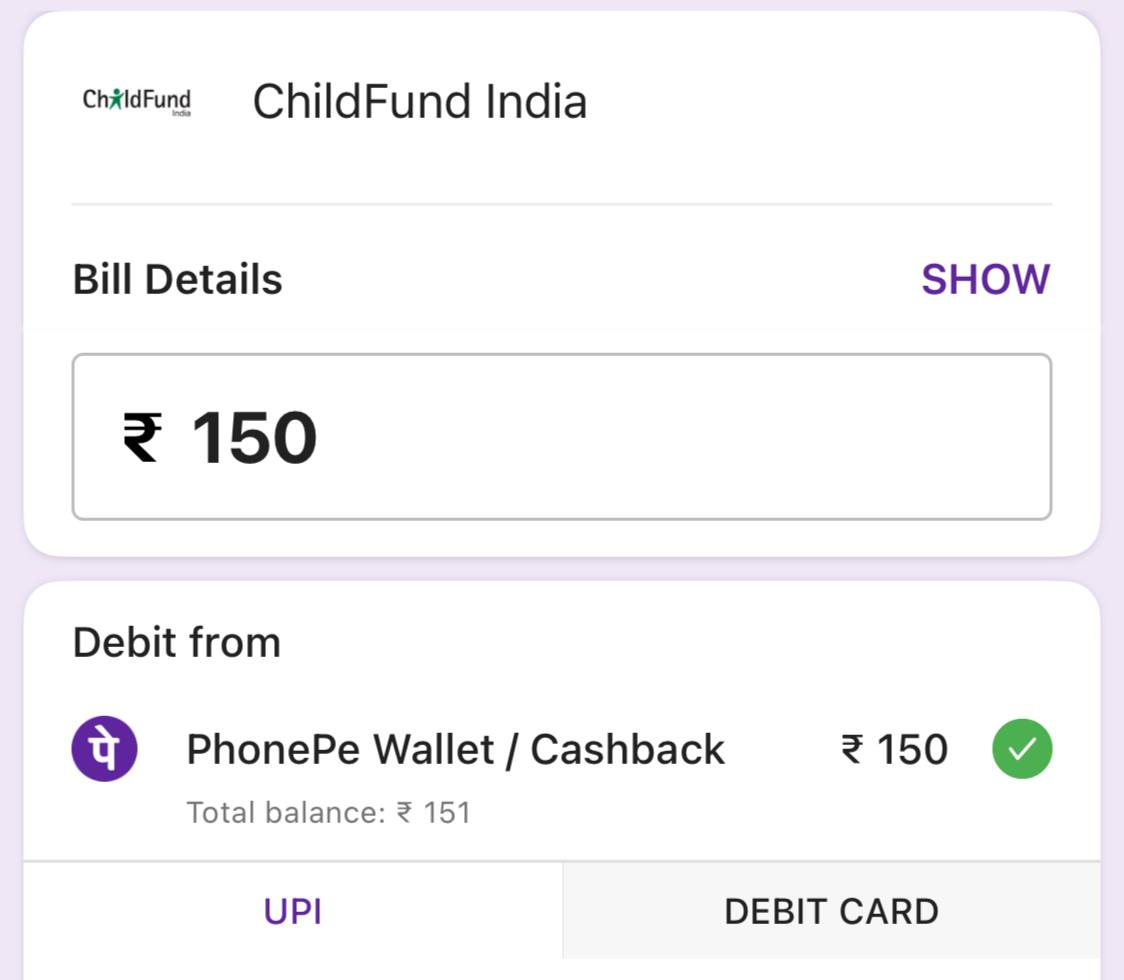Tap the Bill Details heading
The width and height of the screenshot is (1124, 980).
pos(178,280)
